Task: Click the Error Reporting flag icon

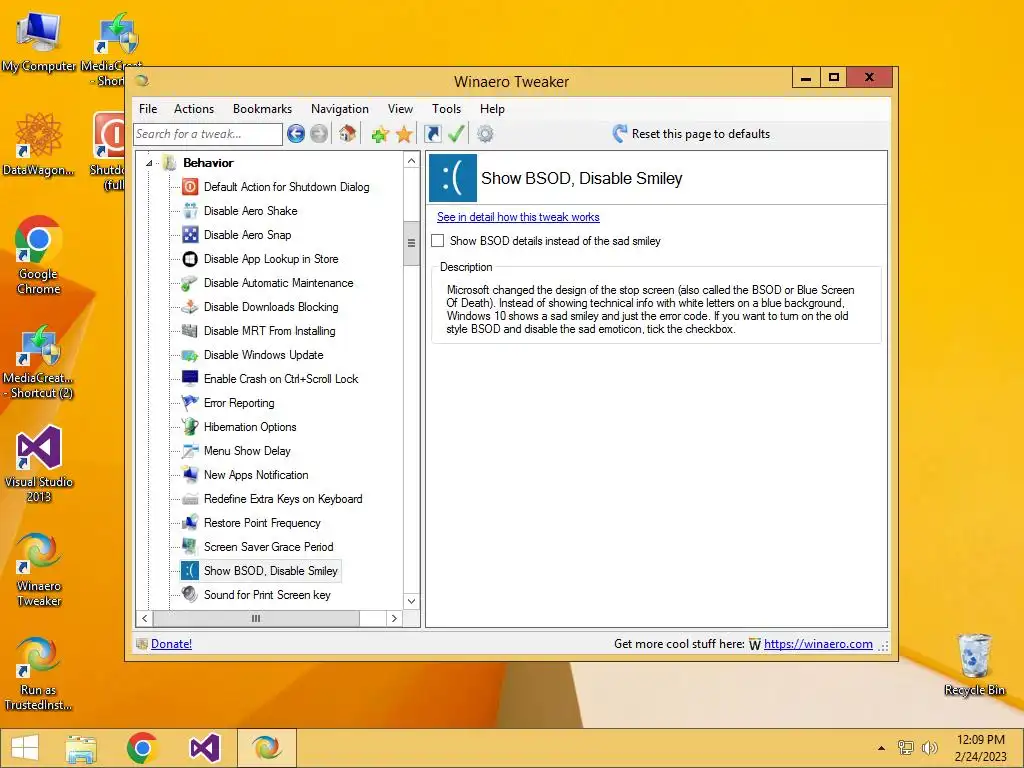Action: click(x=190, y=403)
